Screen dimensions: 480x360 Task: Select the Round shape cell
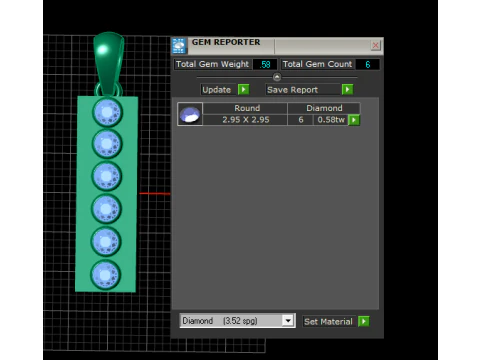pos(245,108)
